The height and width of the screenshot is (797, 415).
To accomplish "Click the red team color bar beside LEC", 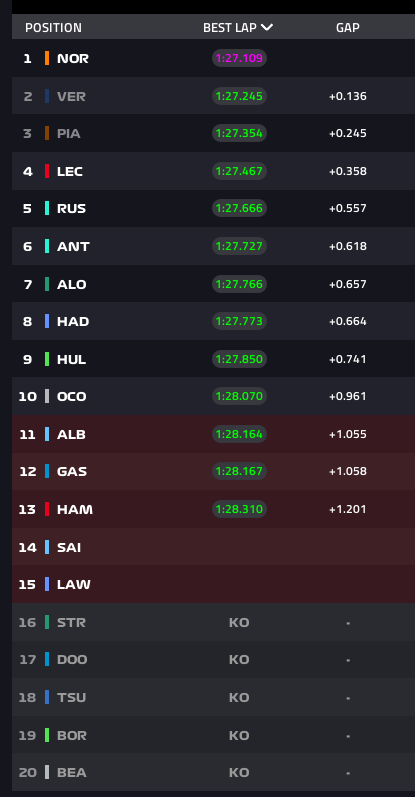I will [x=47, y=171].
